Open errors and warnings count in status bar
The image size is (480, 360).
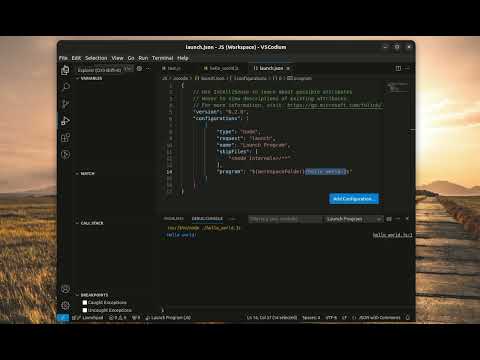click(118, 318)
